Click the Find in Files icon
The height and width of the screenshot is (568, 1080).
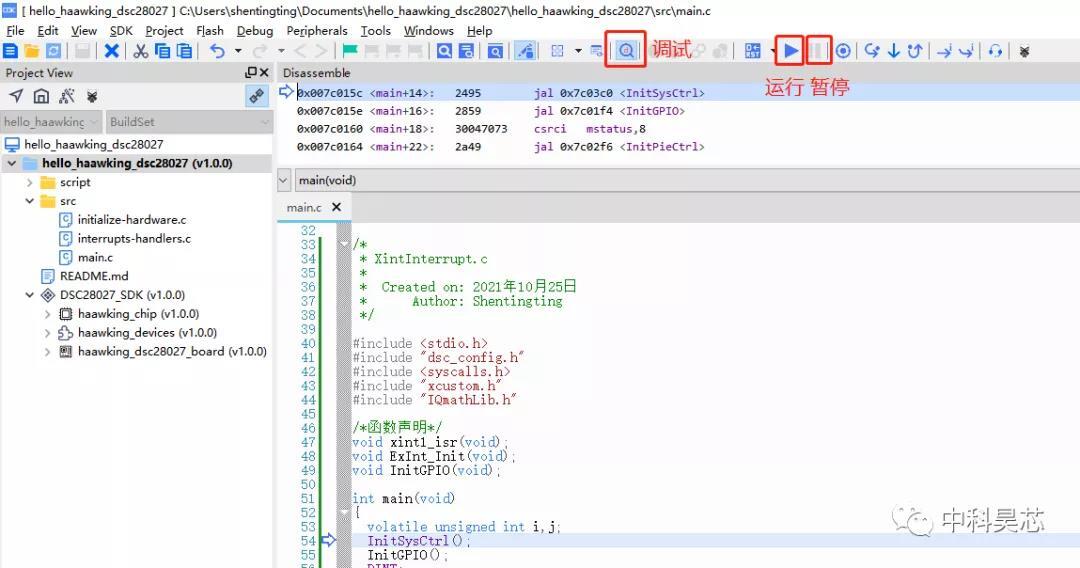[x=495, y=51]
